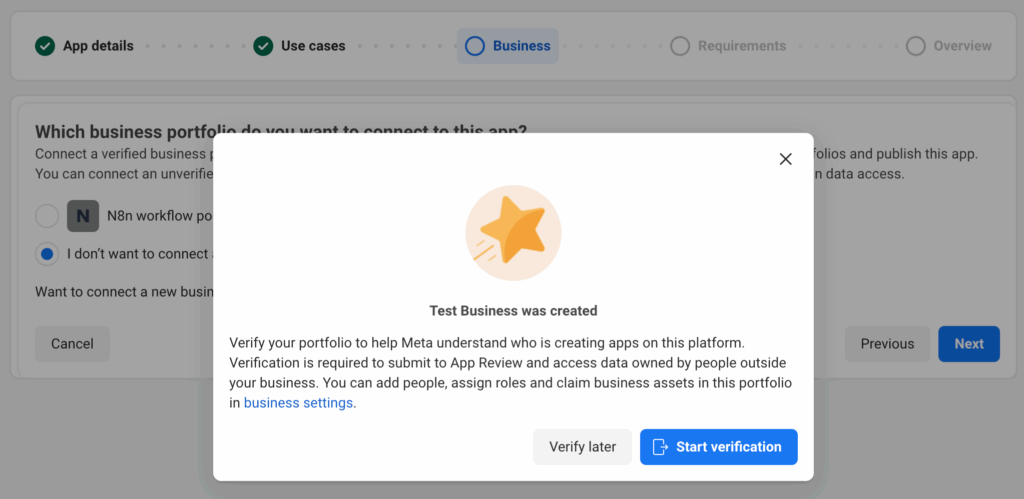Image resolution: width=1024 pixels, height=499 pixels.
Task: Click the N8n portfolio "N" avatar icon
Action: point(83,216)
